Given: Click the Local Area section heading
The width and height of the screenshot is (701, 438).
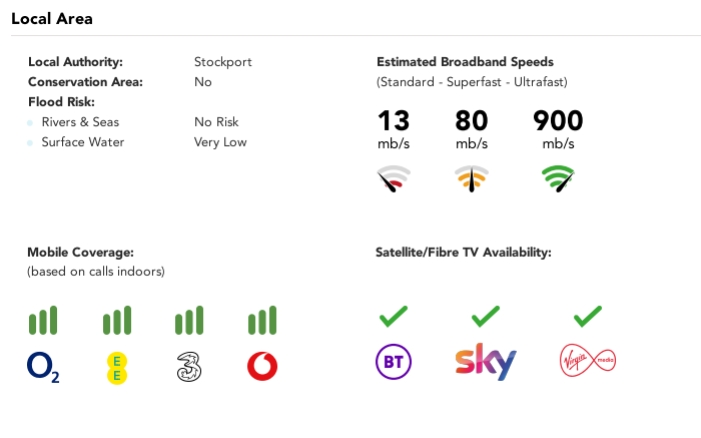Looking at the screenshot, I should click(x=51, y=19).
